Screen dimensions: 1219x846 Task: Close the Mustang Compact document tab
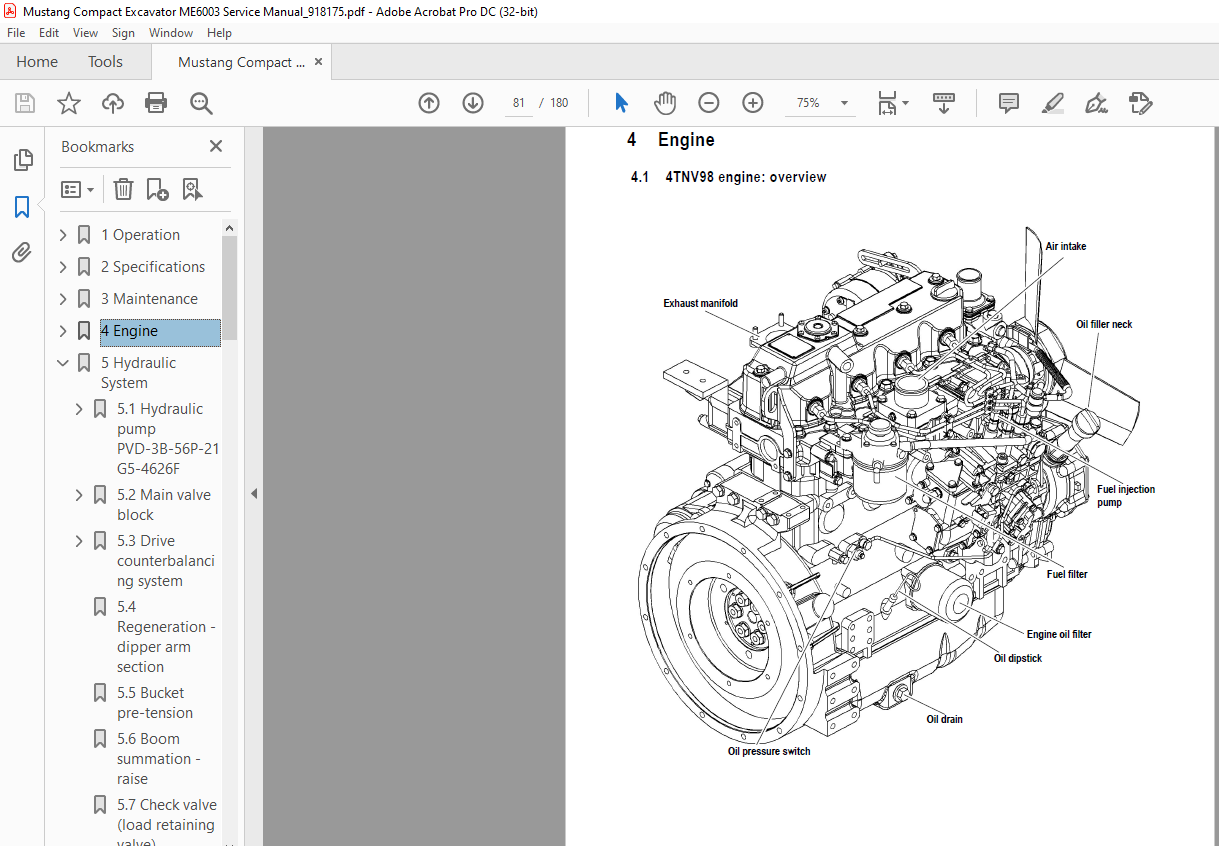(x=318, y=61)
